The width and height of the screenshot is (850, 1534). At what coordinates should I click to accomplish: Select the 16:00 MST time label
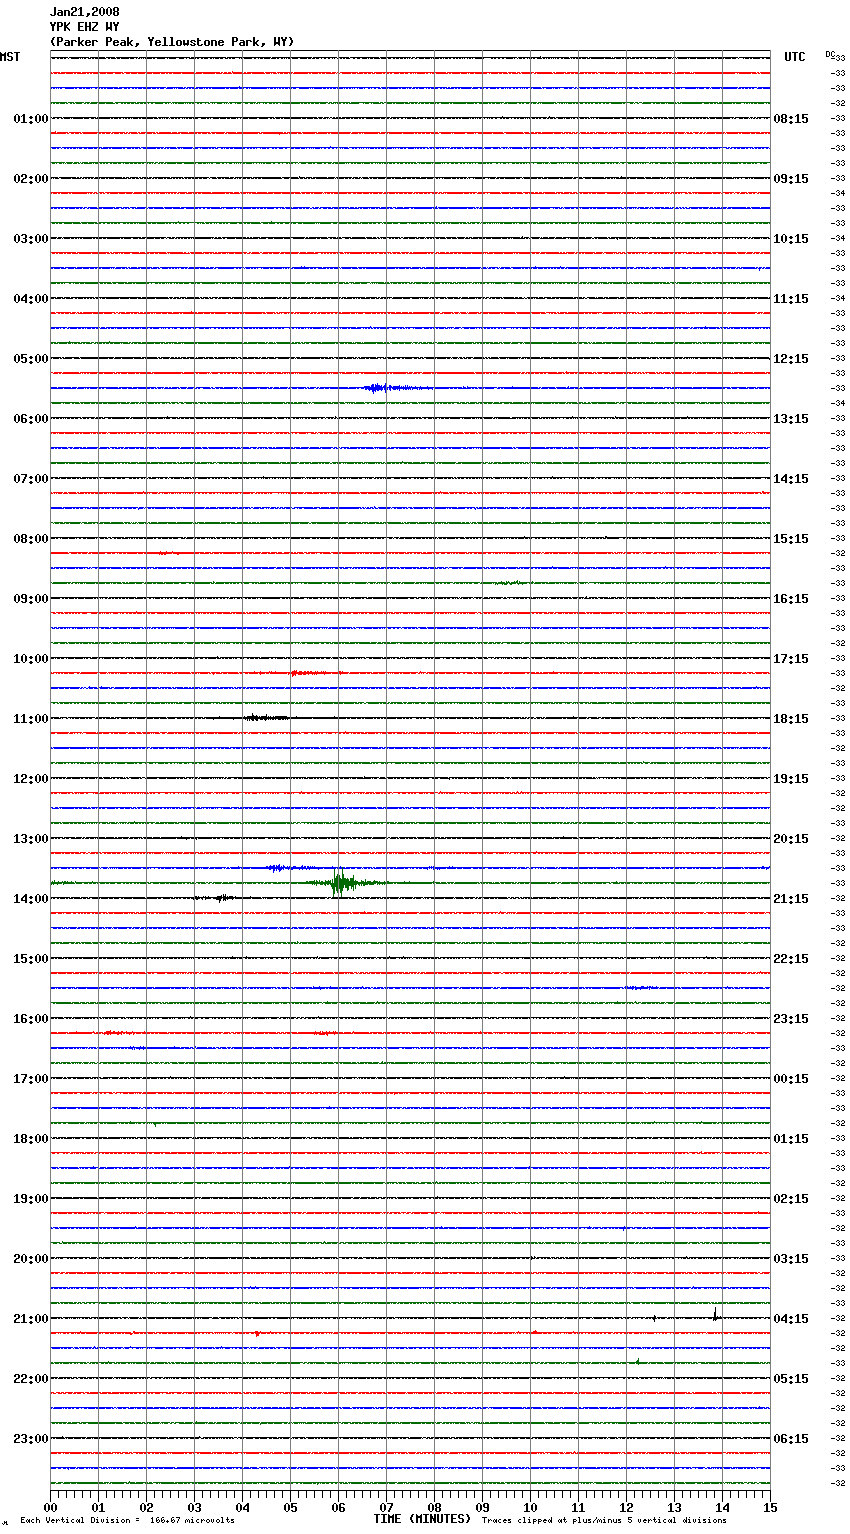[x=31, y=1019]
